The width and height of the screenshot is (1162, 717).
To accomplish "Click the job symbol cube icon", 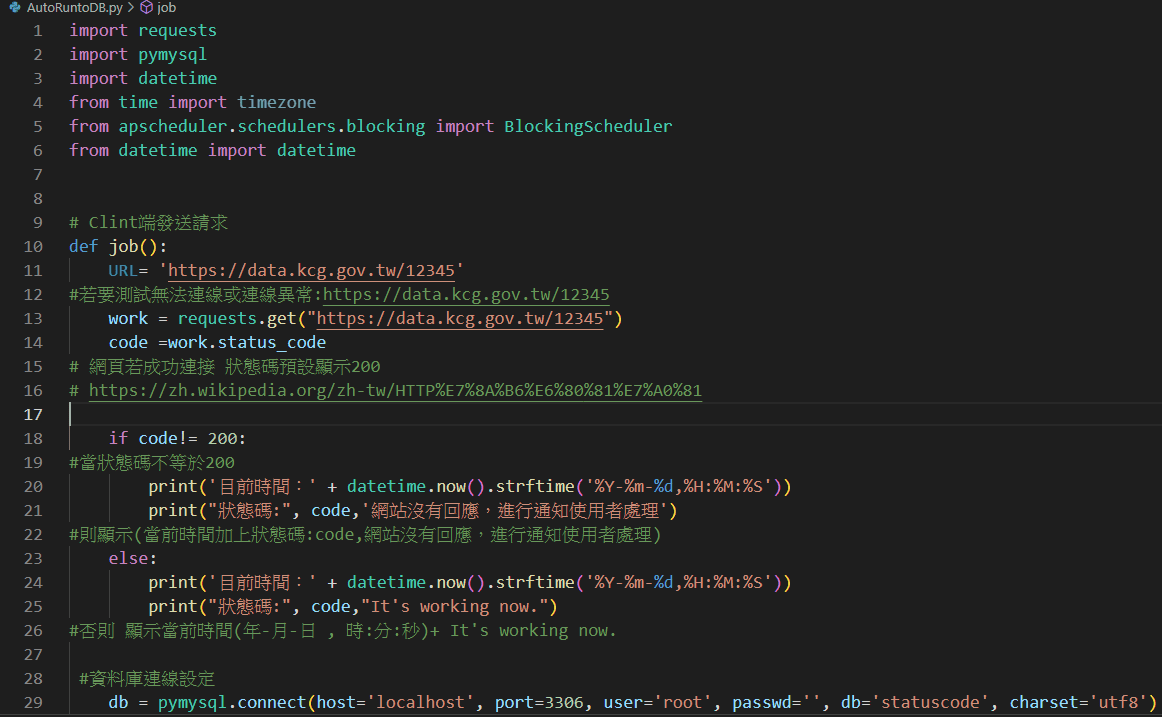I will pos(146,7).
